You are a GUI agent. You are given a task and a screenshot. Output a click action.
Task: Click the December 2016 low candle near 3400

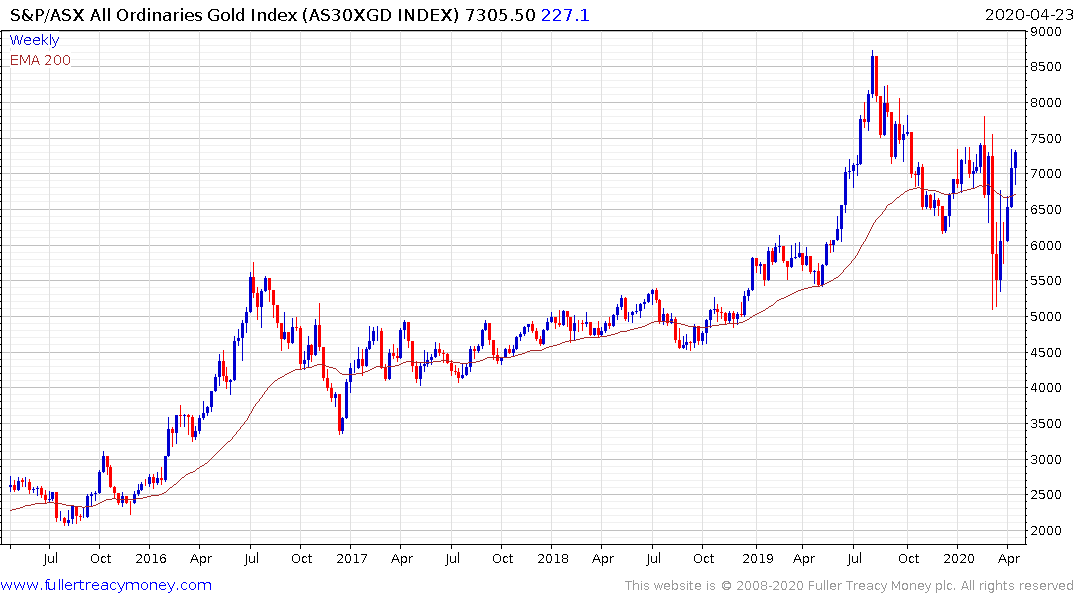[340, 413]
